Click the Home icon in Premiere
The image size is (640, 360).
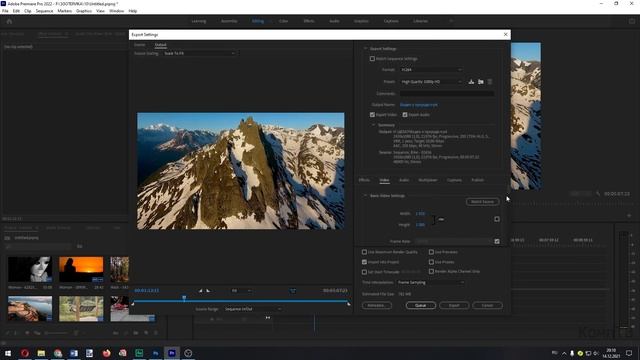point(9,21)
